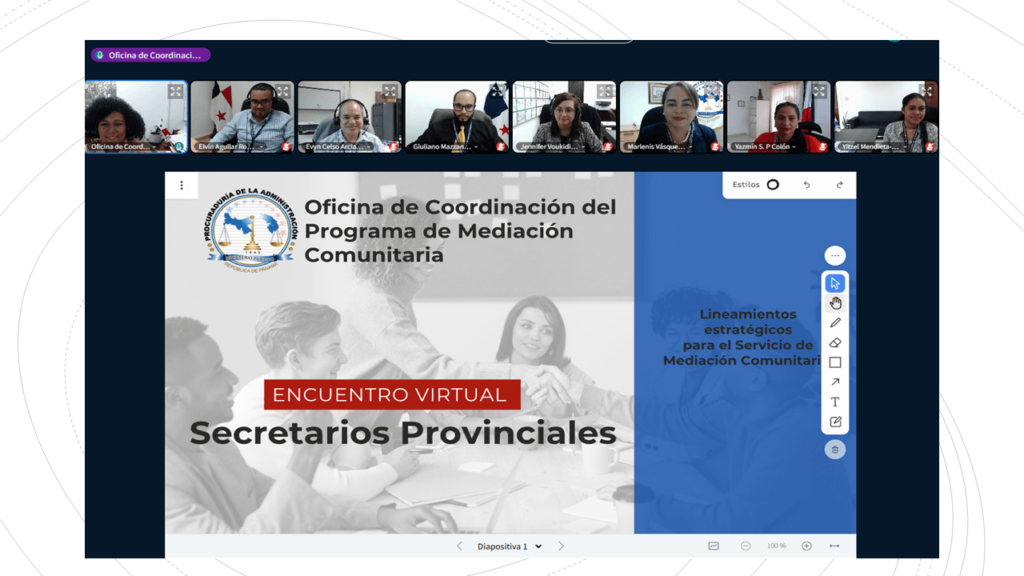Select the cursor selection tool
The image size is (1024, 576).
835,283
